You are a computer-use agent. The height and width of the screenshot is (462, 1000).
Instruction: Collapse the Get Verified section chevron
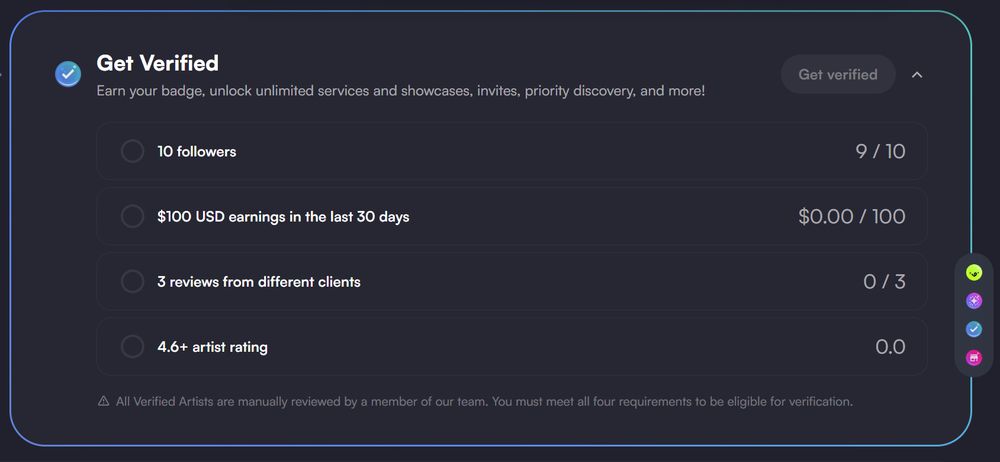(917, 75)
